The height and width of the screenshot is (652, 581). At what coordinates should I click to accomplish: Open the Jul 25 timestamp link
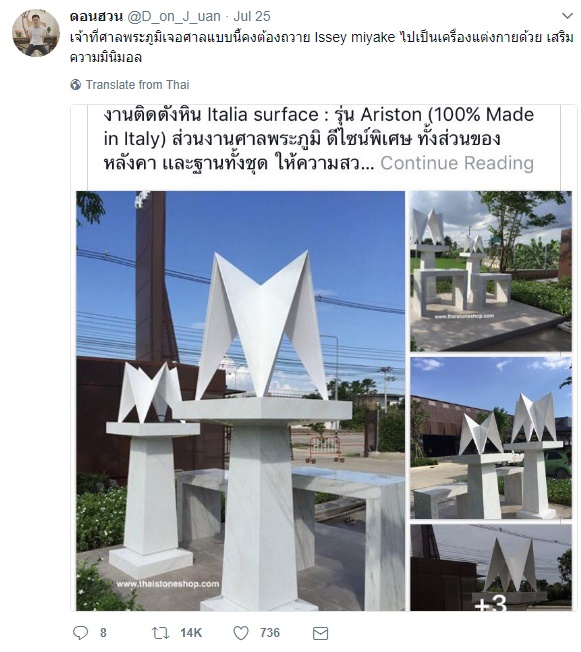(x=252, y=16)
